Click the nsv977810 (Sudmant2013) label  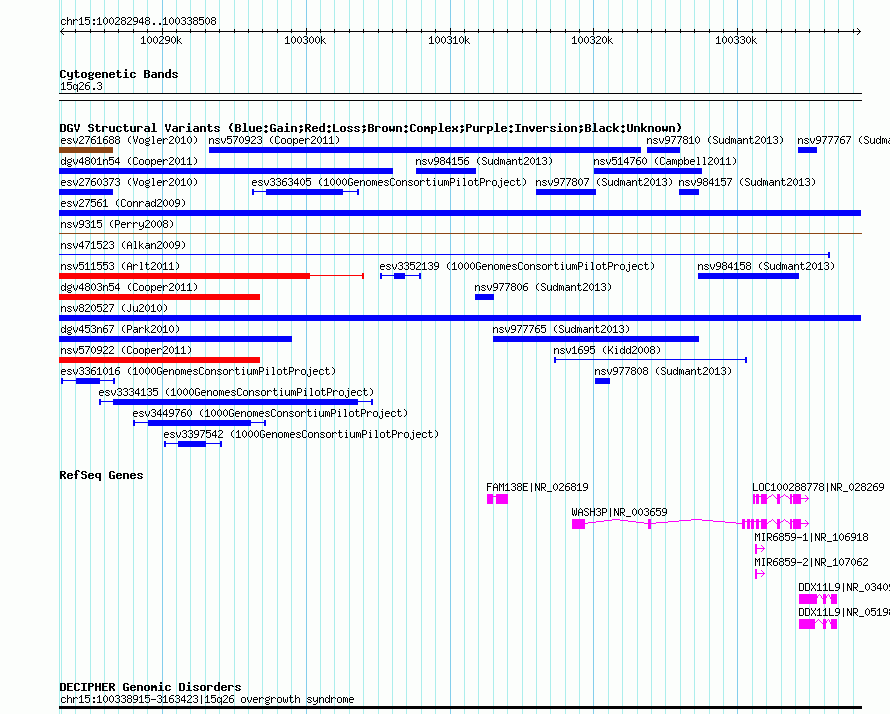(x=715, y=140)
